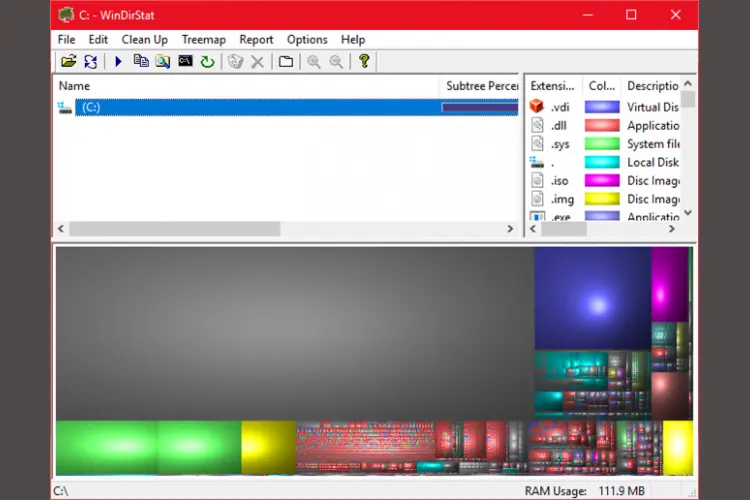Click the Zoom Out magnifier icon
Screen dimensions: 750x500
336,61
